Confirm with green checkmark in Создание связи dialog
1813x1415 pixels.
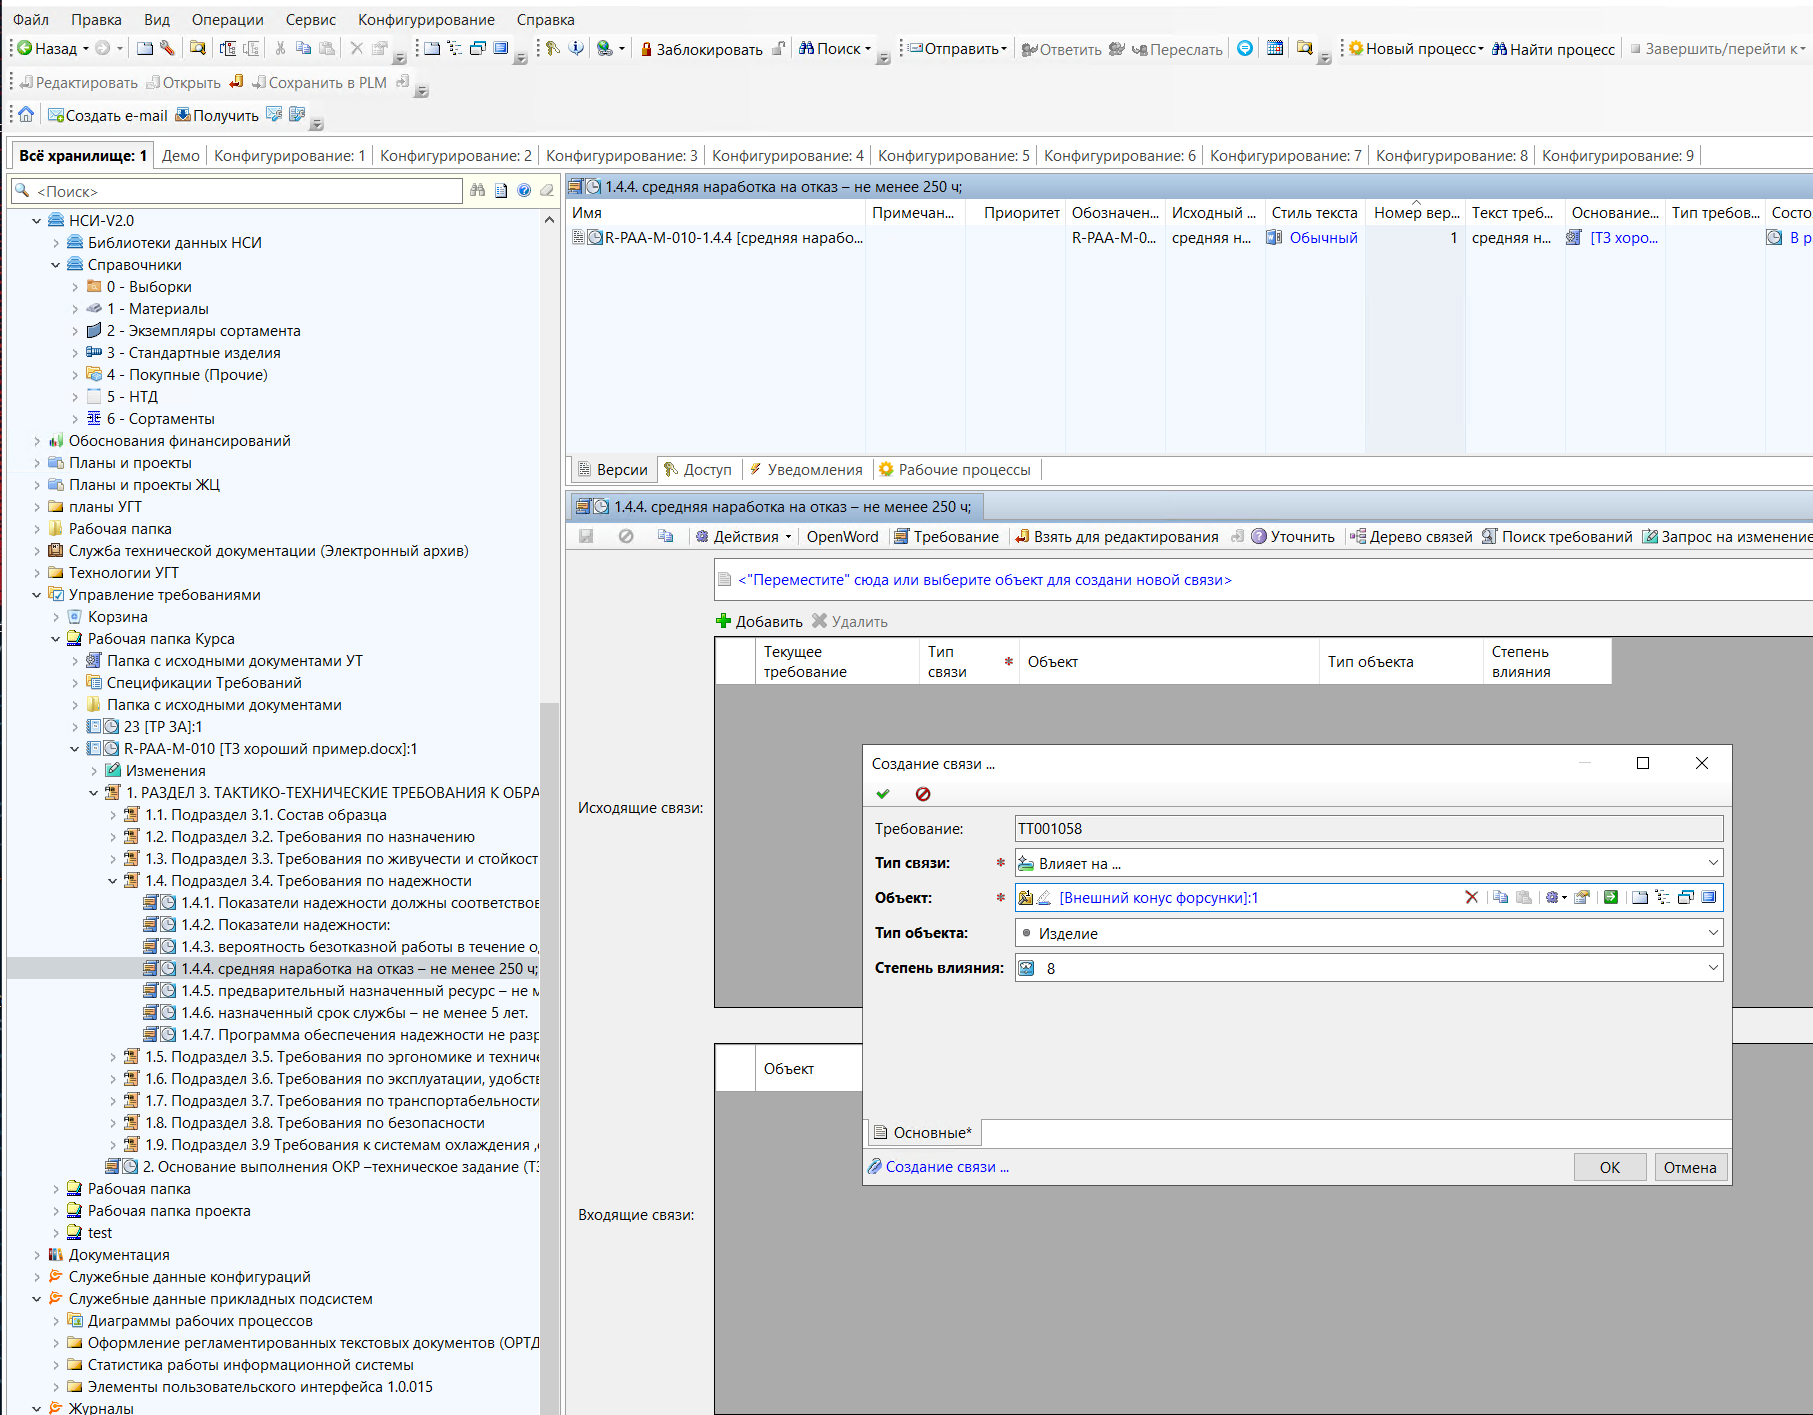pos(882,794)
